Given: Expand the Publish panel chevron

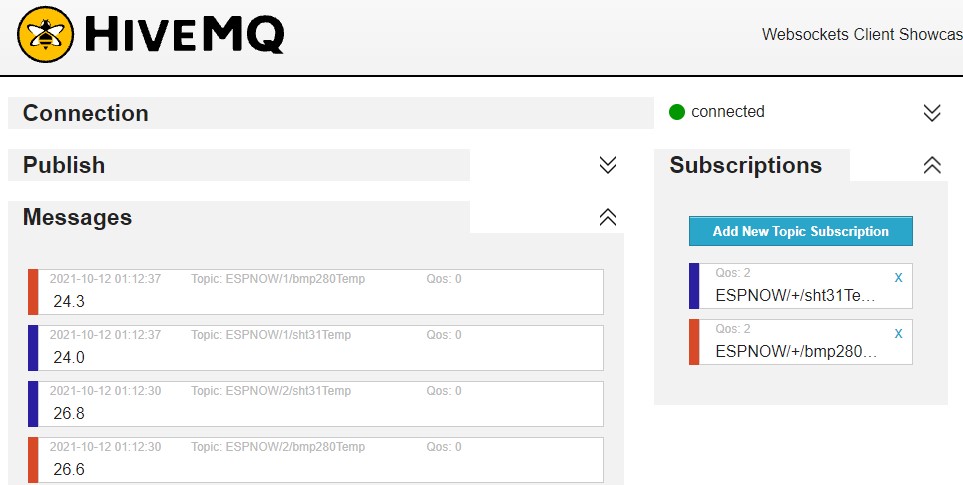Looking at the screenshot, I should click(x=607, y=165).
